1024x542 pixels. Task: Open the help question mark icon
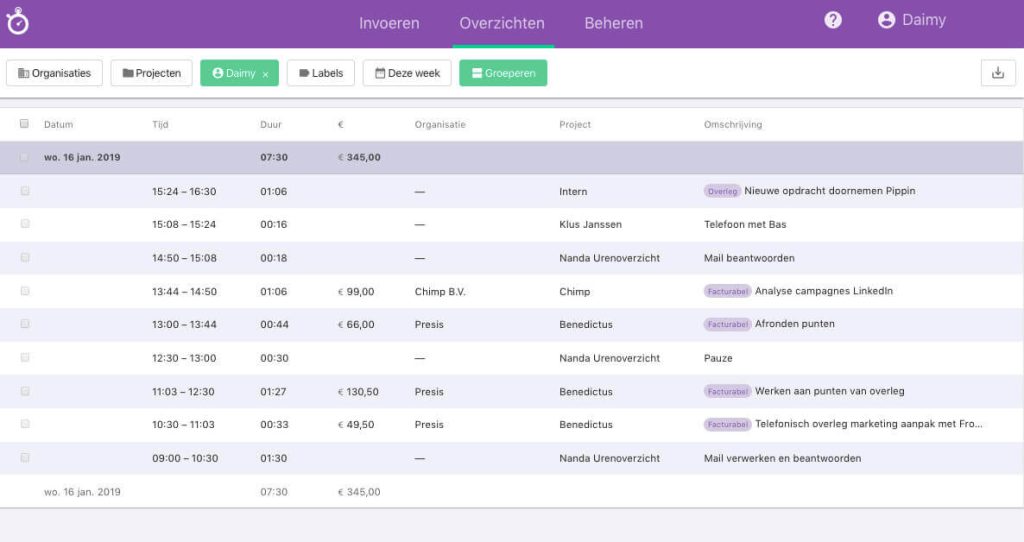(x=833, y=21)
